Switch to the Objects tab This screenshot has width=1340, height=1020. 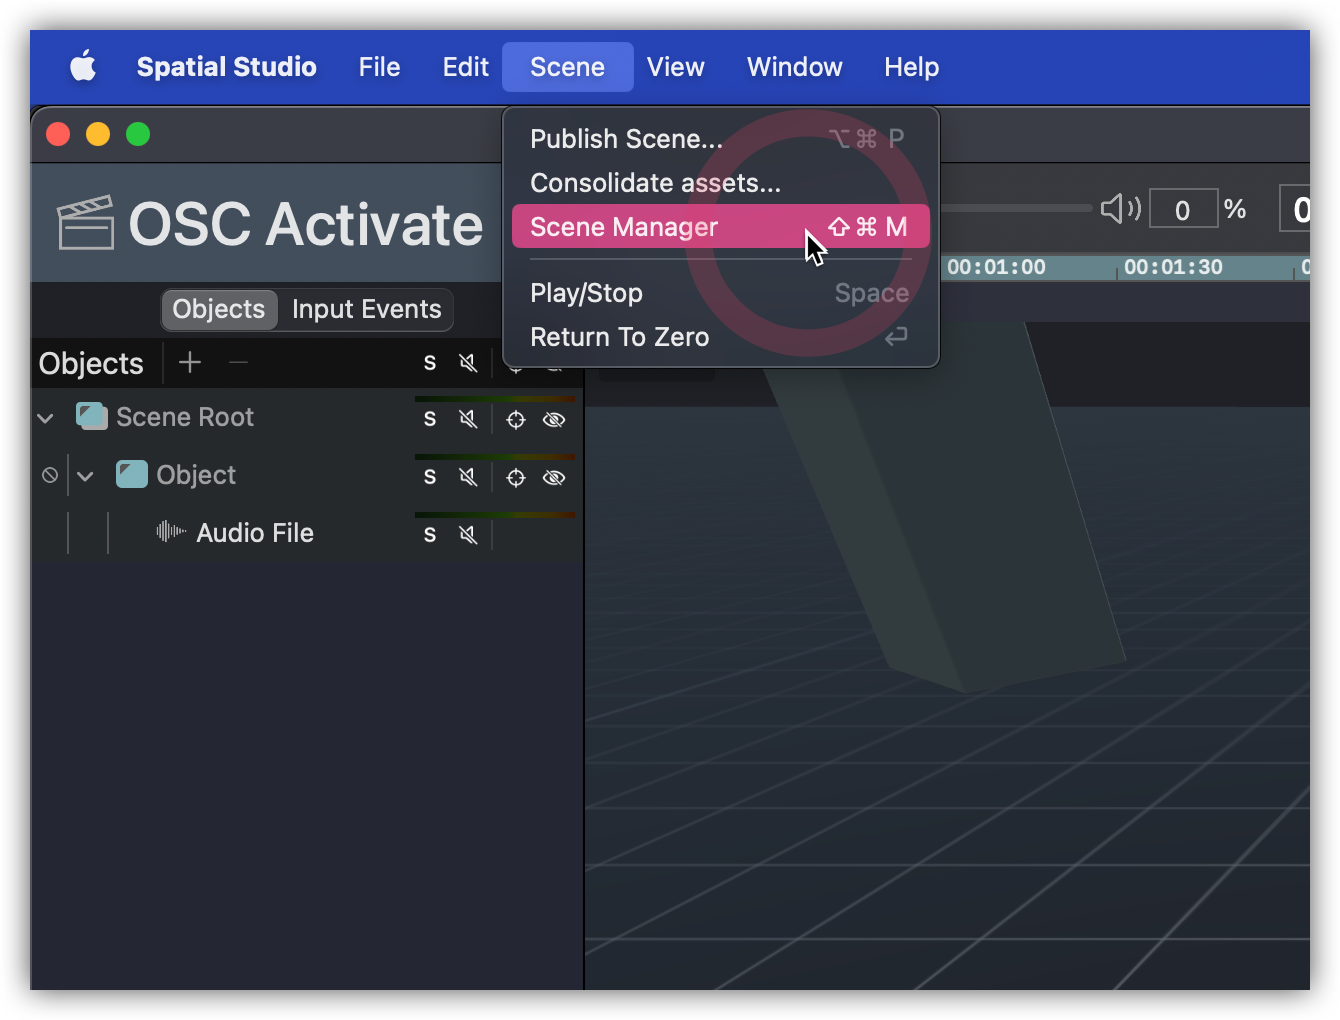click(219, 309)
